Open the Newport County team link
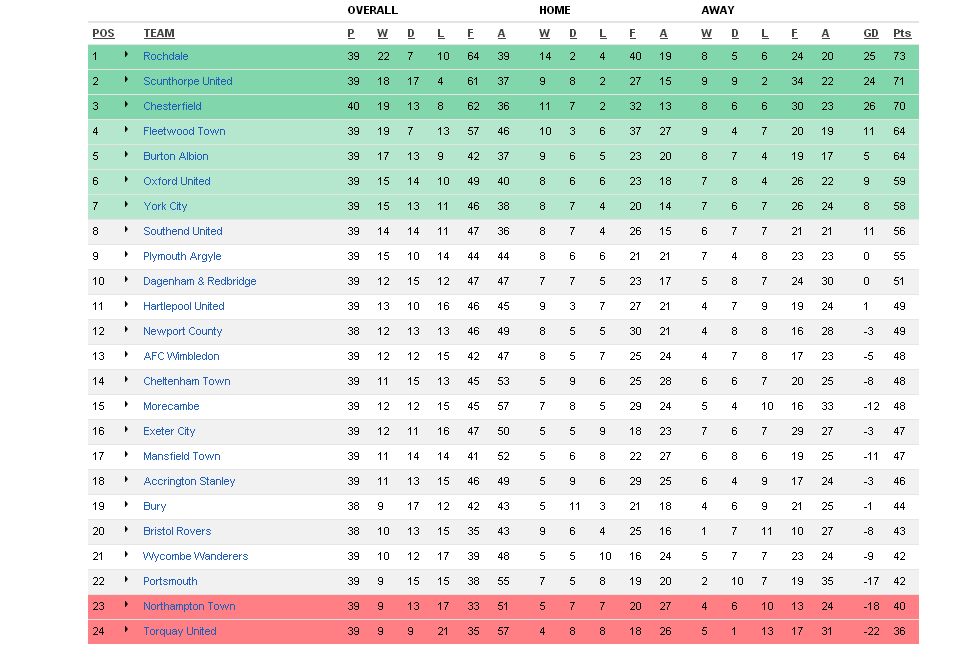The width and height of the screenshot is (957, 650). tap(182, 331)
